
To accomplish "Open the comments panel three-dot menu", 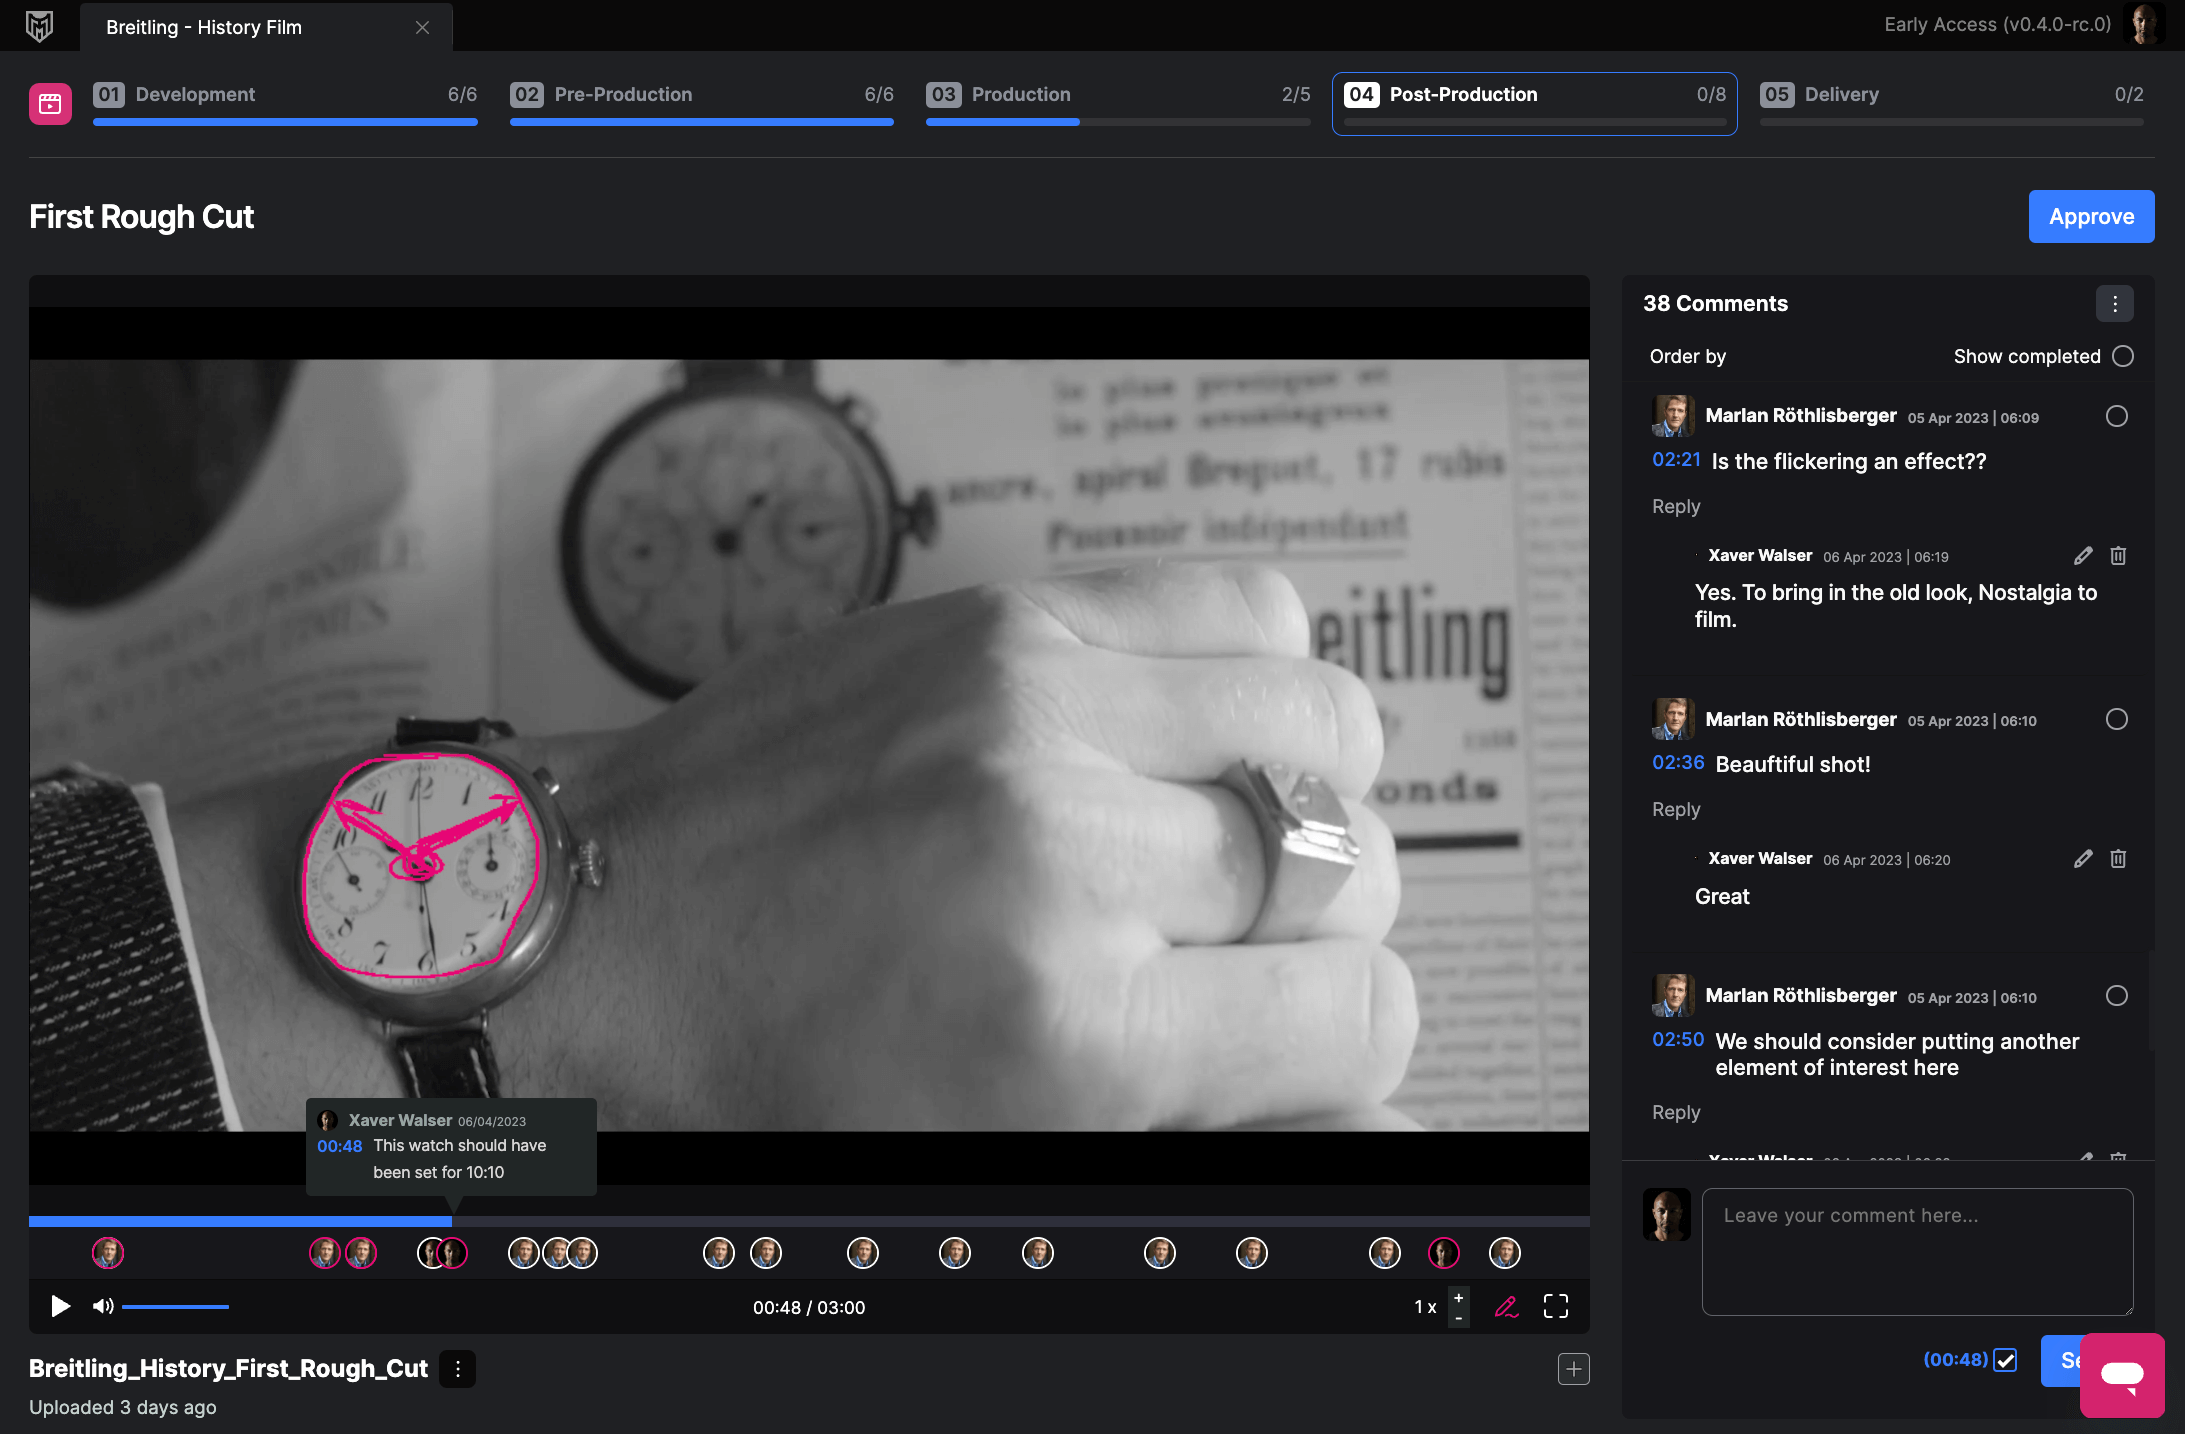I will [2114, 304].
